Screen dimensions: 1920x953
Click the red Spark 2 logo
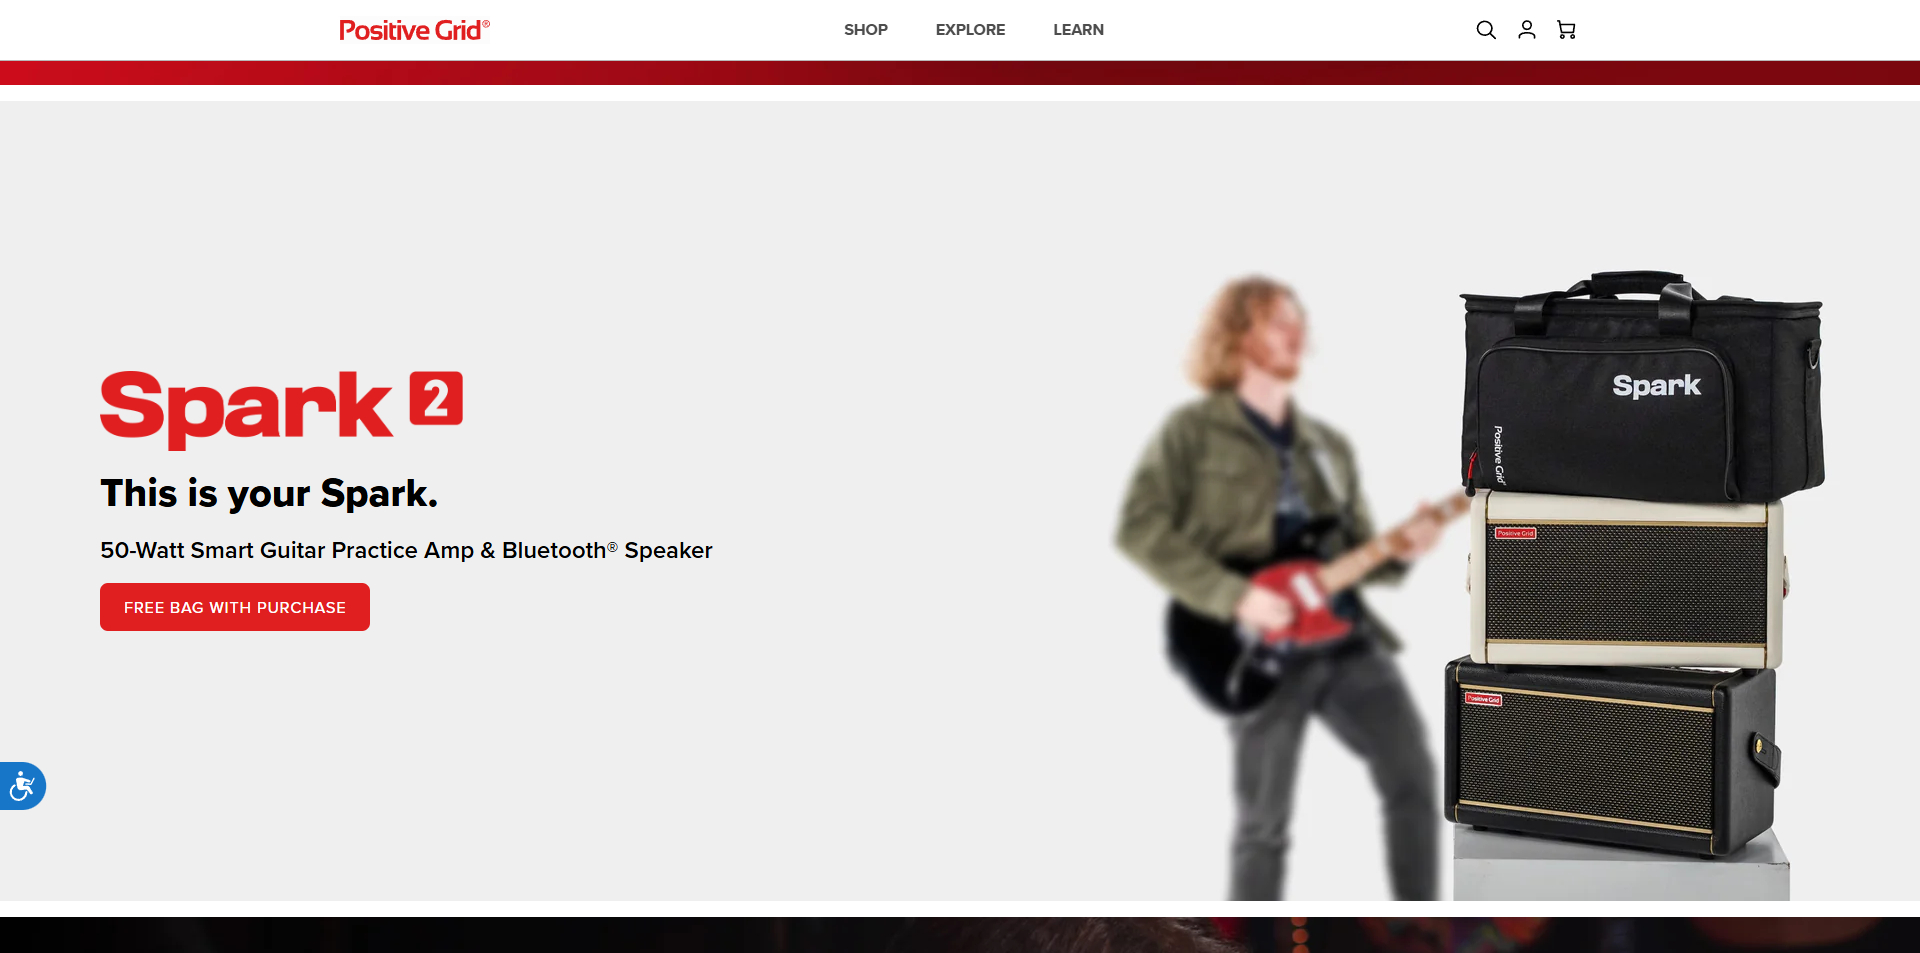281,408
